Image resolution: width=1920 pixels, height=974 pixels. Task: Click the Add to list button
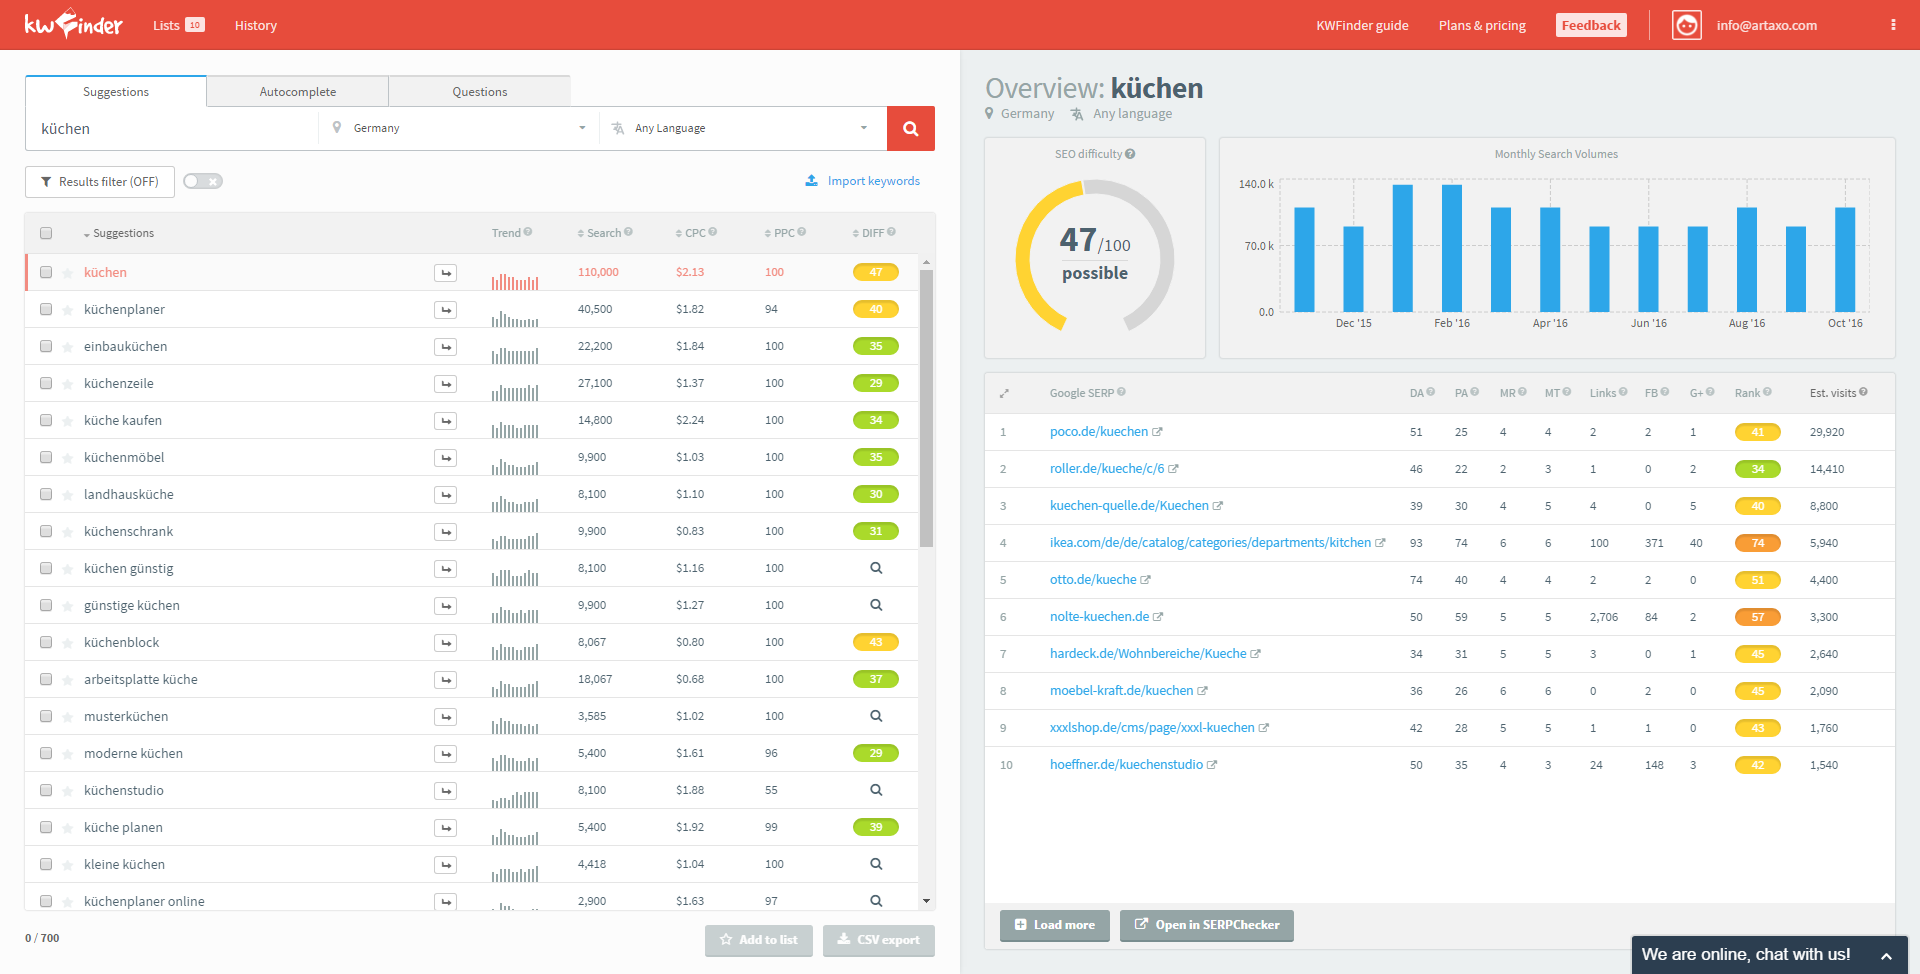758,940
